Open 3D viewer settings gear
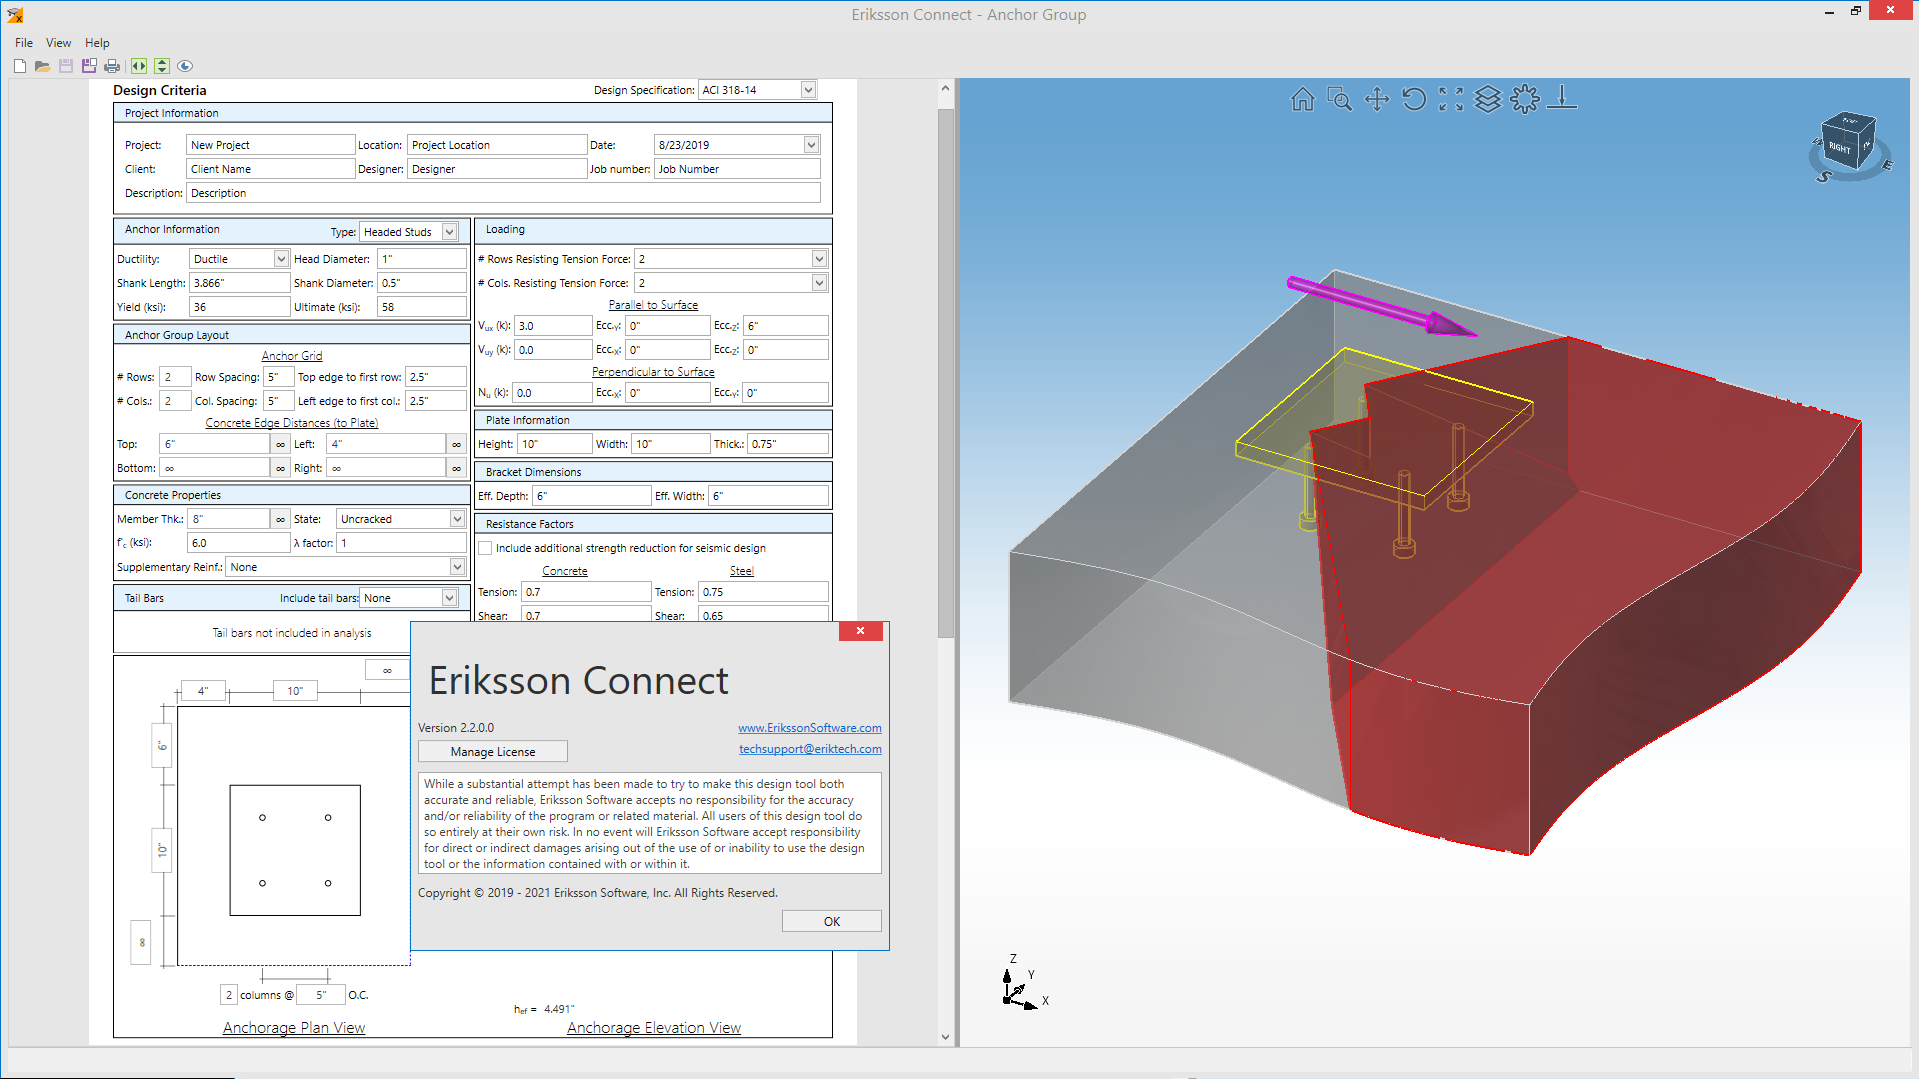The width and height of the screenshot is (1919, 1079). point(1525,99)
